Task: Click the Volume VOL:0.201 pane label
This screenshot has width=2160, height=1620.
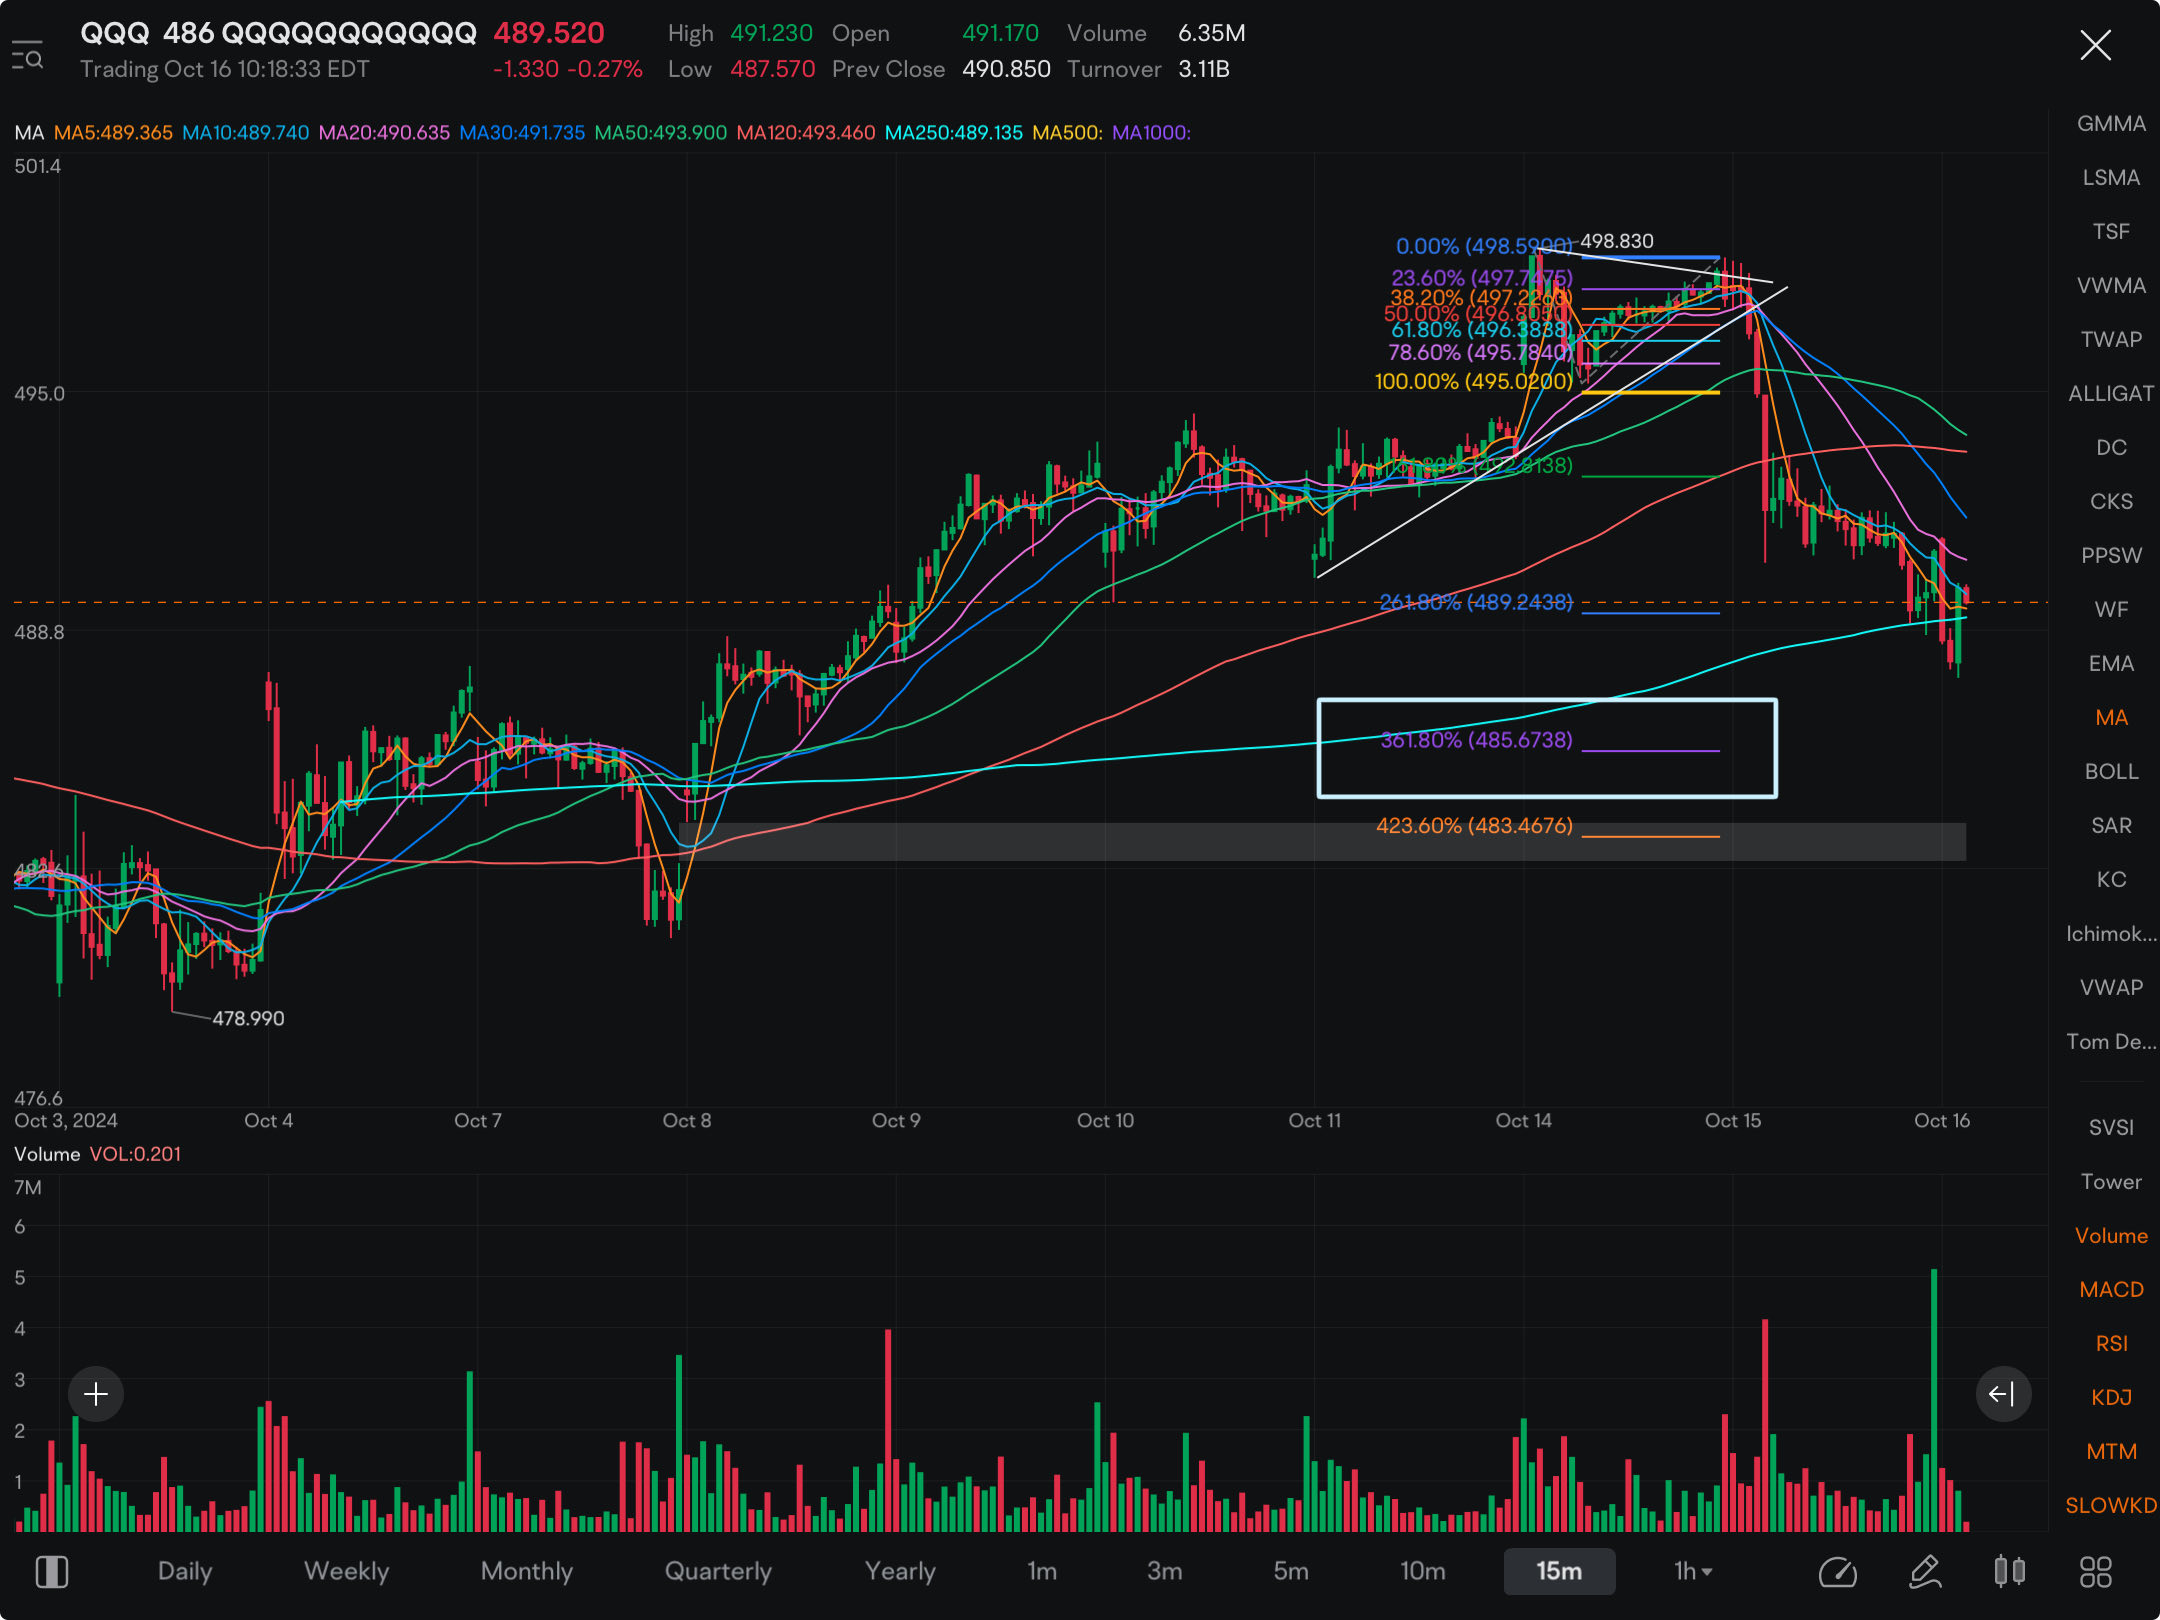Action: tap(98, 1154)
